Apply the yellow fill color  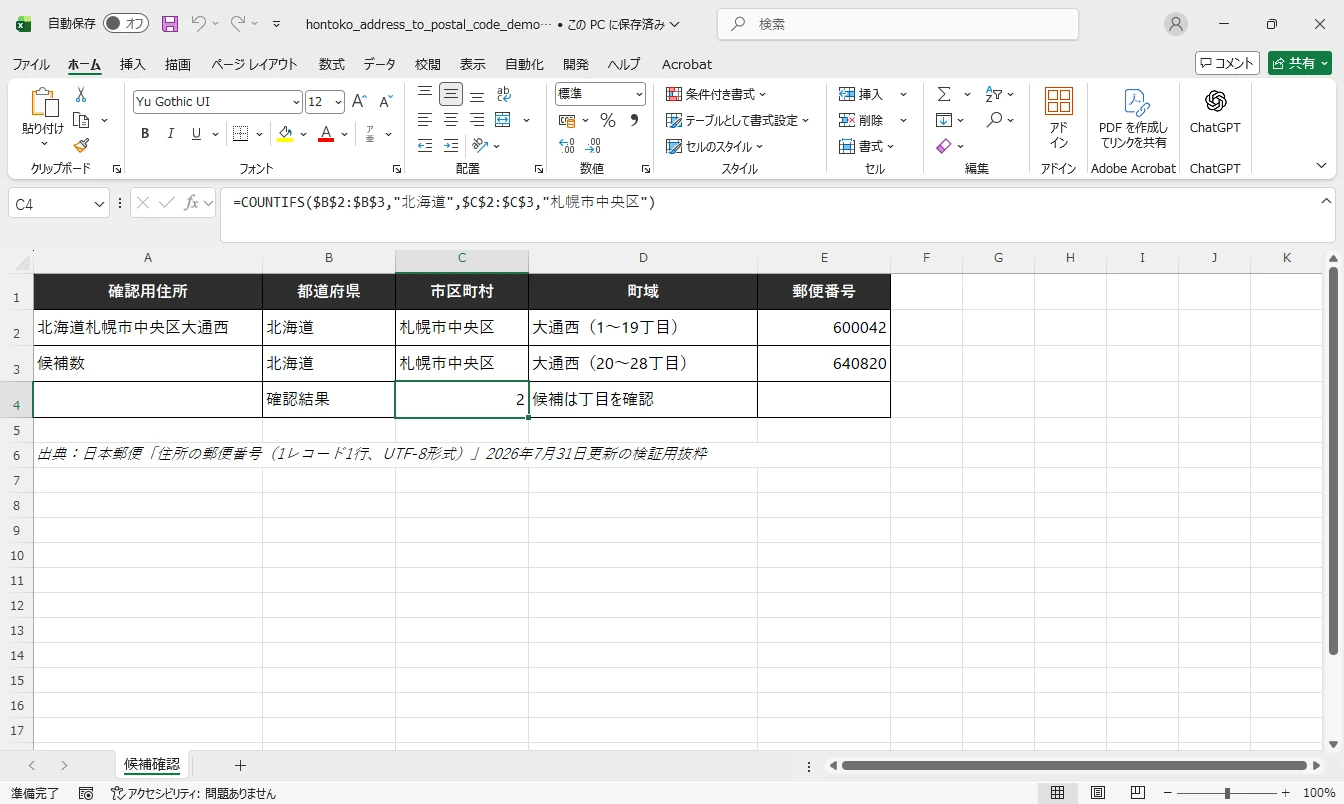[x=286, y=134]
